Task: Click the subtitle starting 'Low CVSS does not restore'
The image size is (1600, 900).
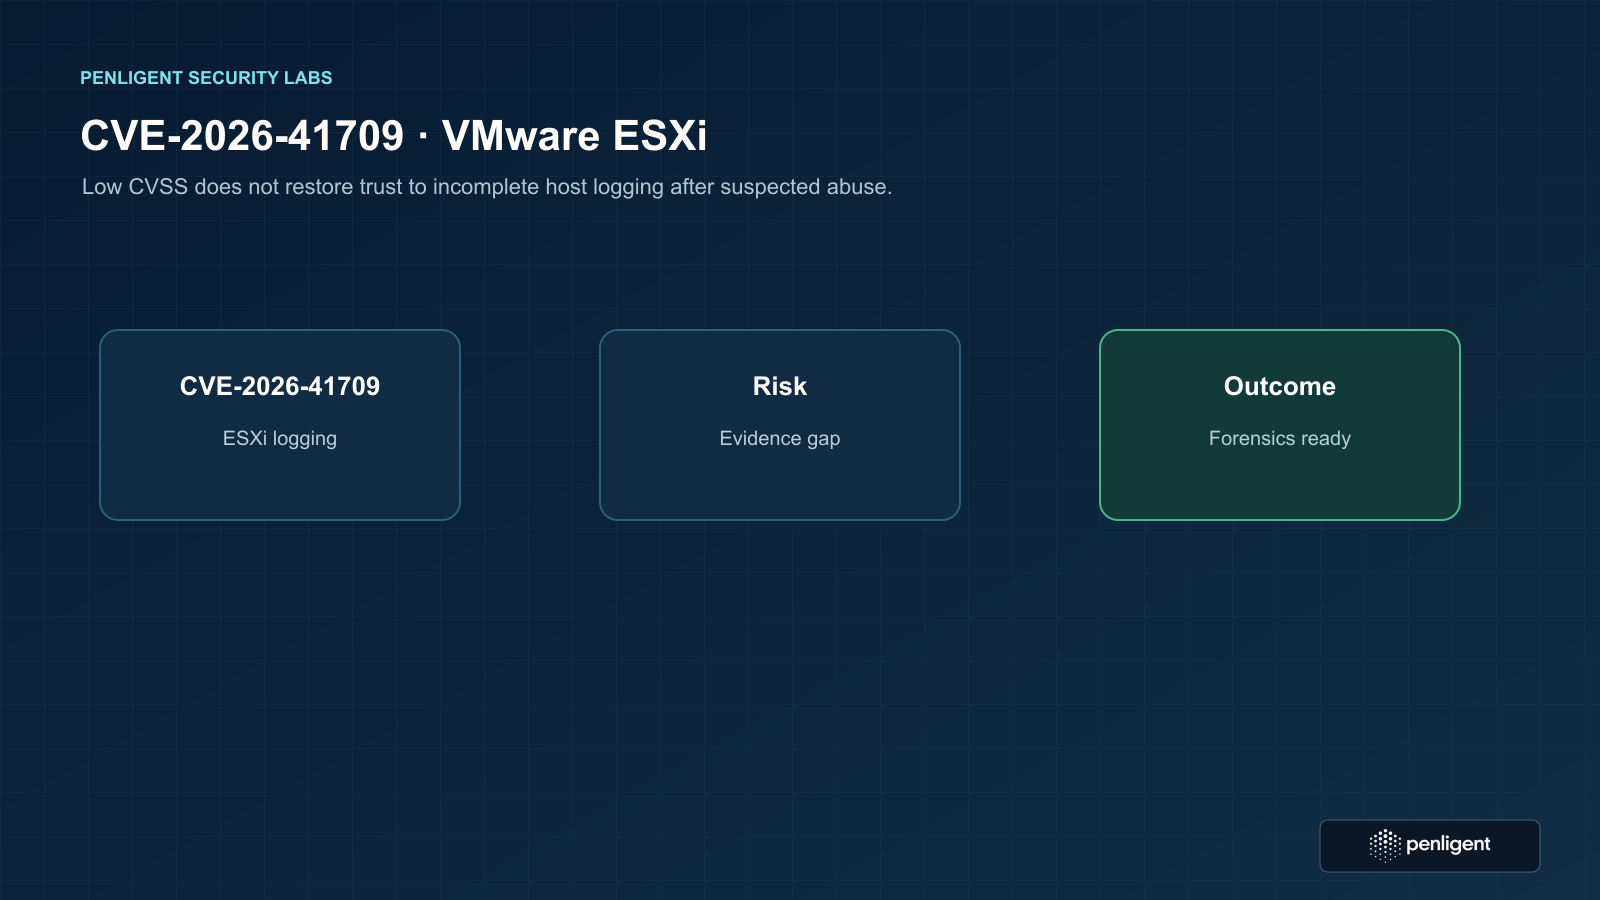Action: (x=487, y=187)
